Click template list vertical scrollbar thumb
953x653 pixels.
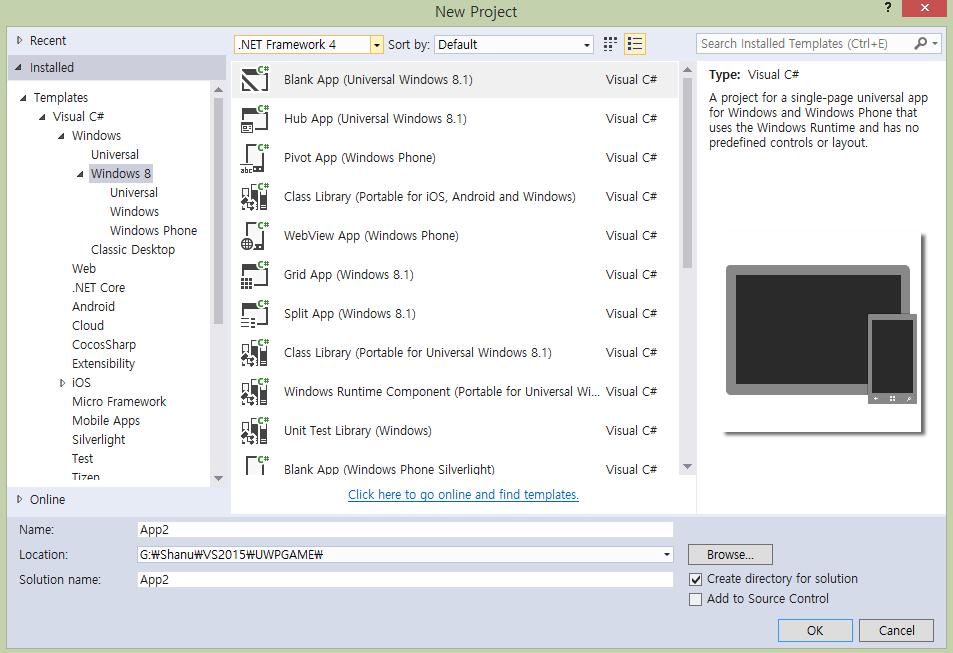tap(687, 173)
